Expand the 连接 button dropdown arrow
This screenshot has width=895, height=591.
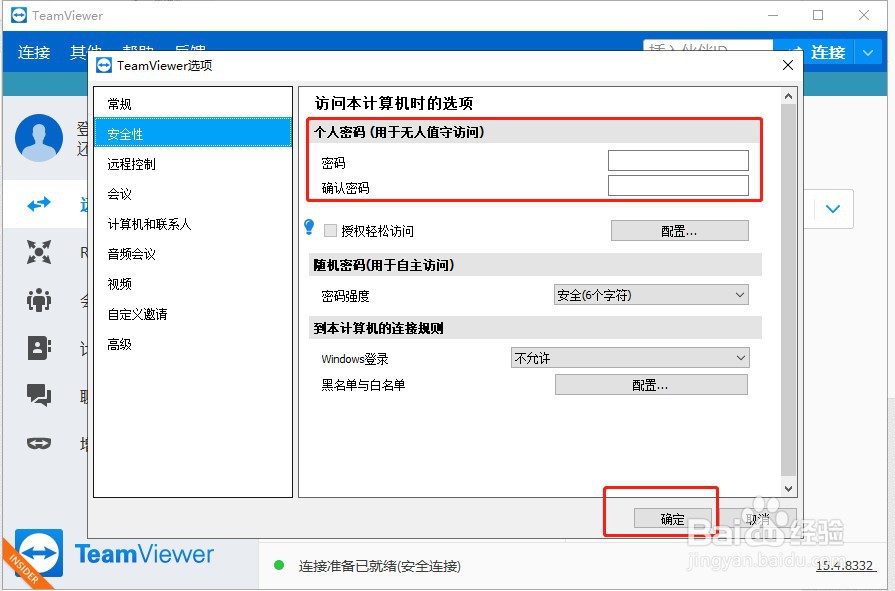coord(866,52)
